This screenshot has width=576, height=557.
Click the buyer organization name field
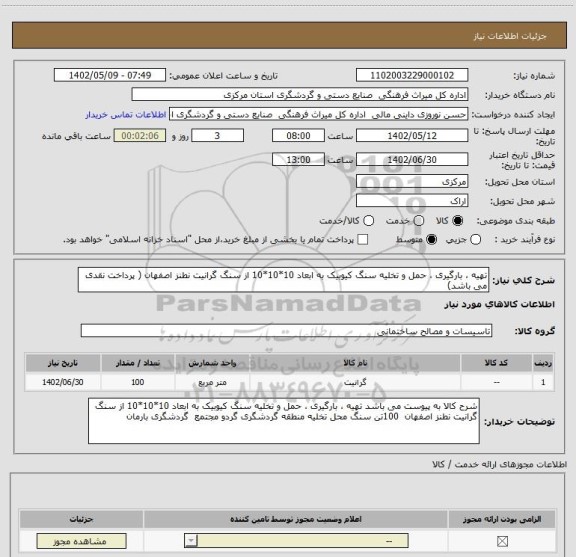click(300, 95)
